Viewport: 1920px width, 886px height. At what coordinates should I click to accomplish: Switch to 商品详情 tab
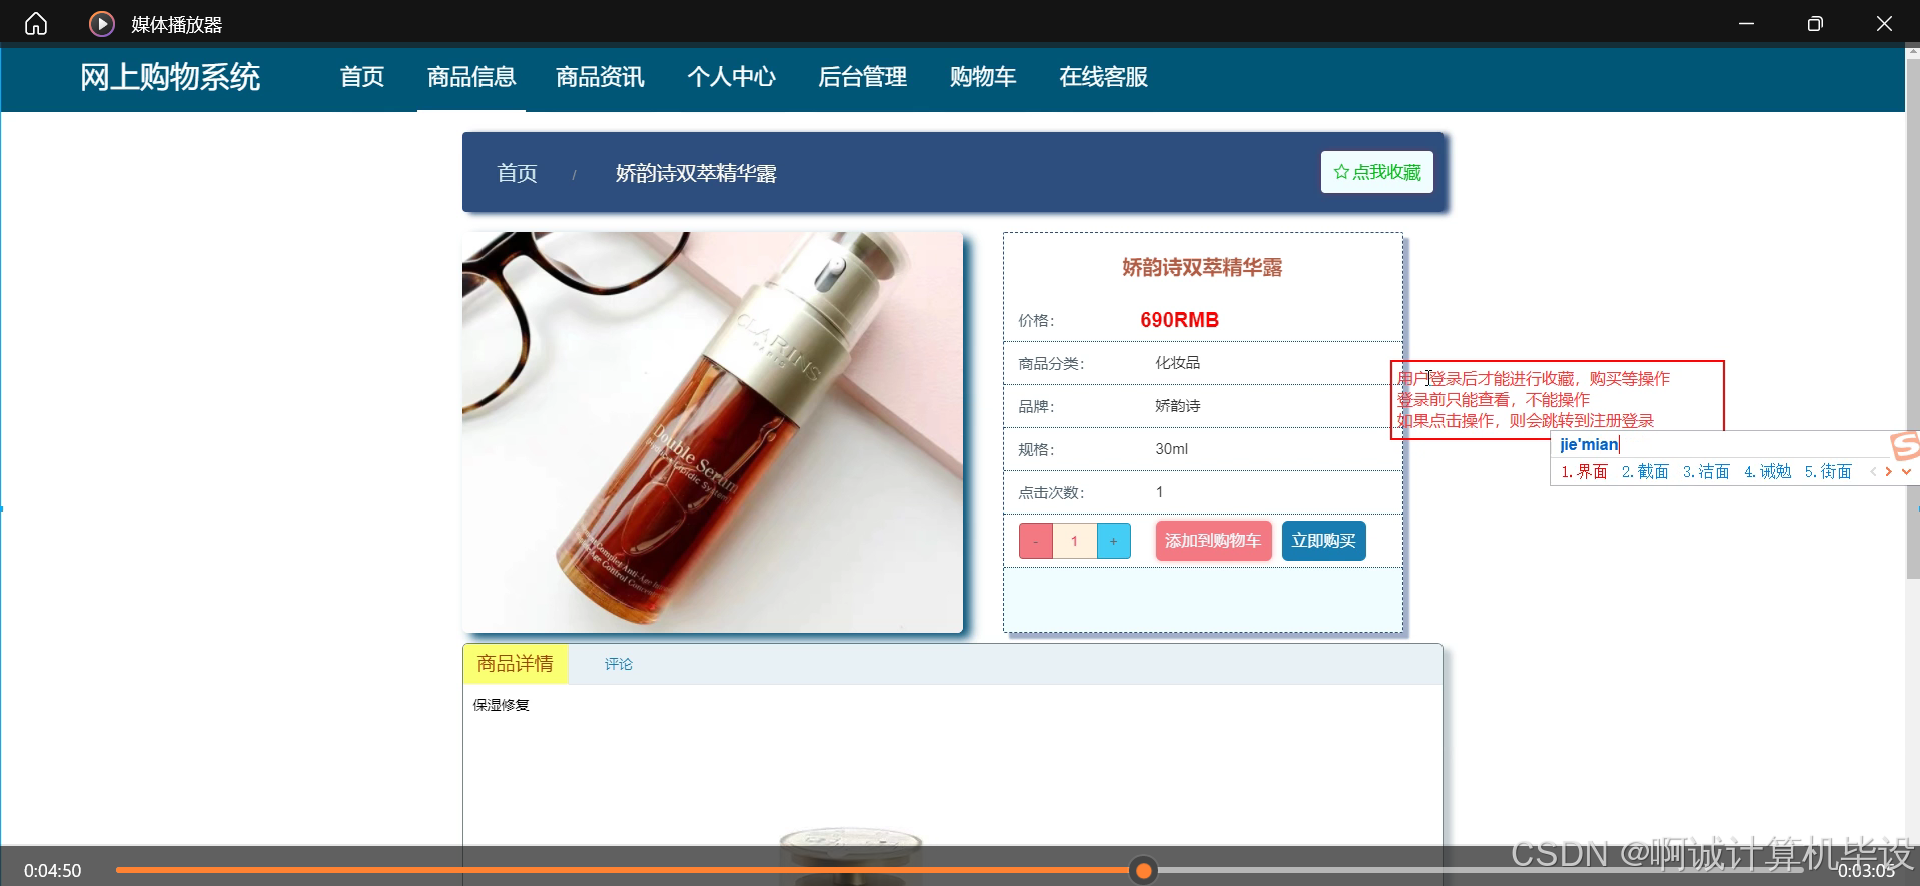tap(515, 664)
